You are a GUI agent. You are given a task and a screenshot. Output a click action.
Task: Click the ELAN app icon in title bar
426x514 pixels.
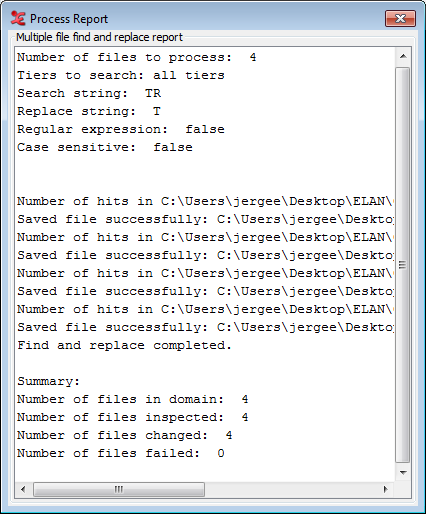tap(18, 18)
